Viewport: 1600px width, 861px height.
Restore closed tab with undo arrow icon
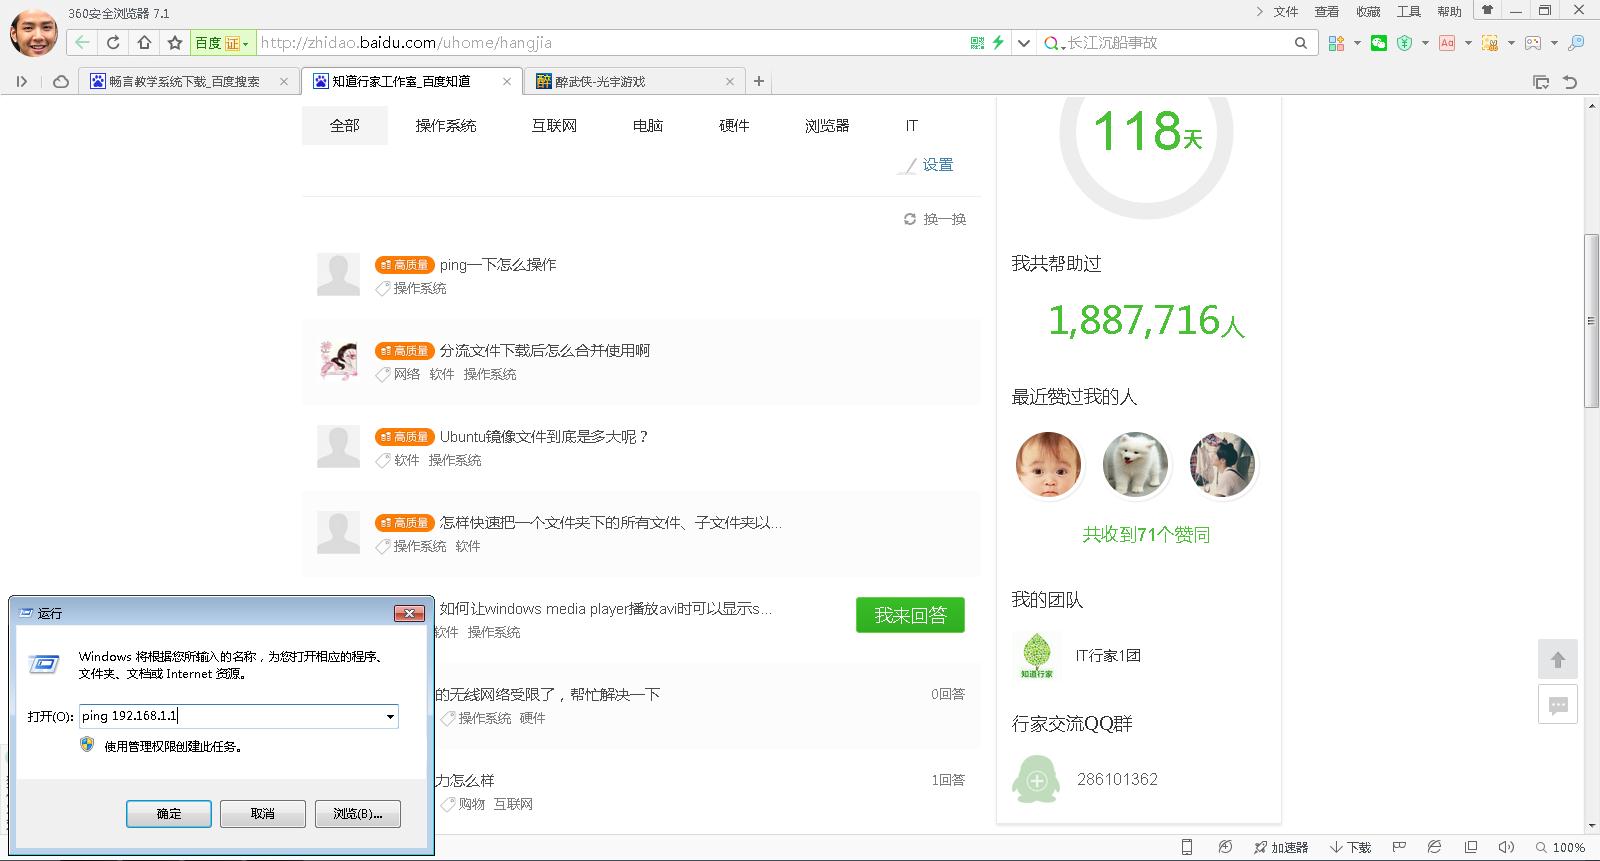pyautogui.click(x=1570, y=82)
